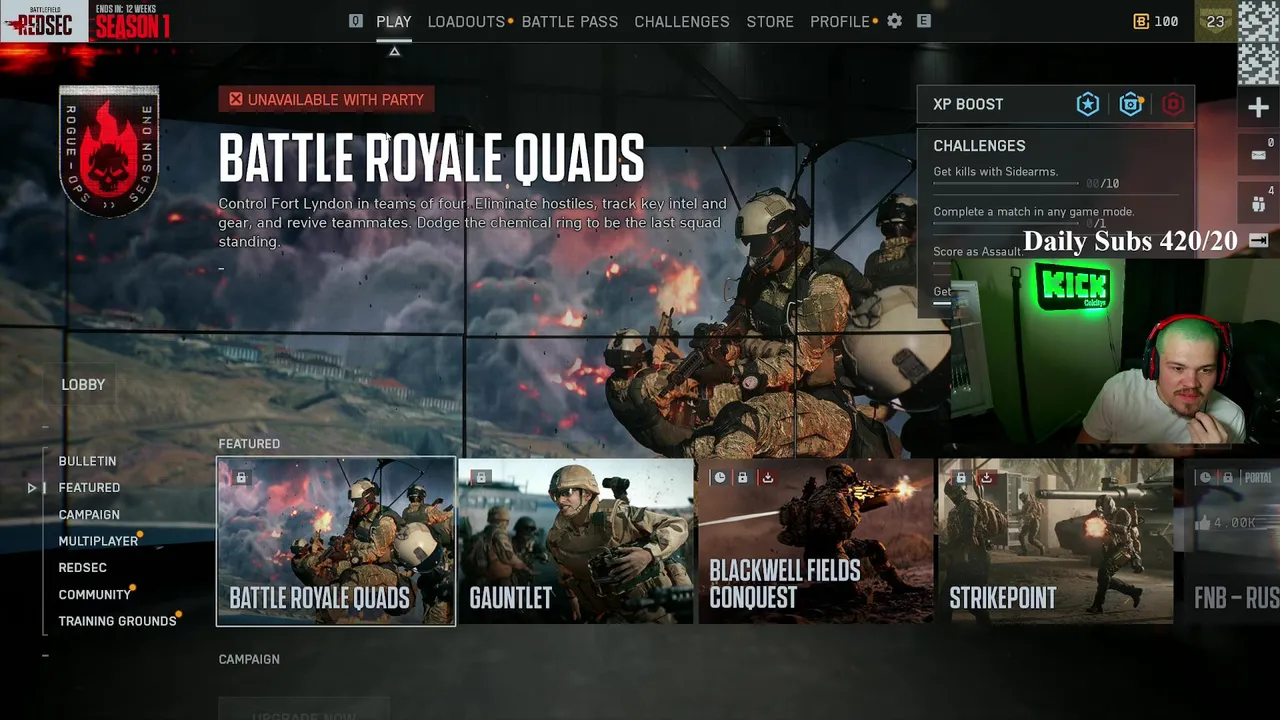Open the PROFILE tab
1280x720 pixels.
coord(840,21)
